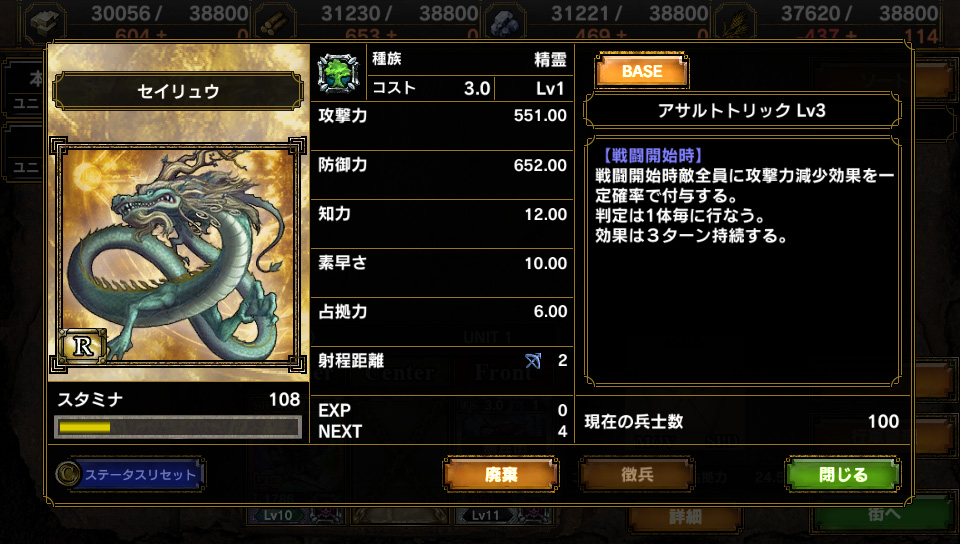Click the R rarity badge

click(83, 346)
